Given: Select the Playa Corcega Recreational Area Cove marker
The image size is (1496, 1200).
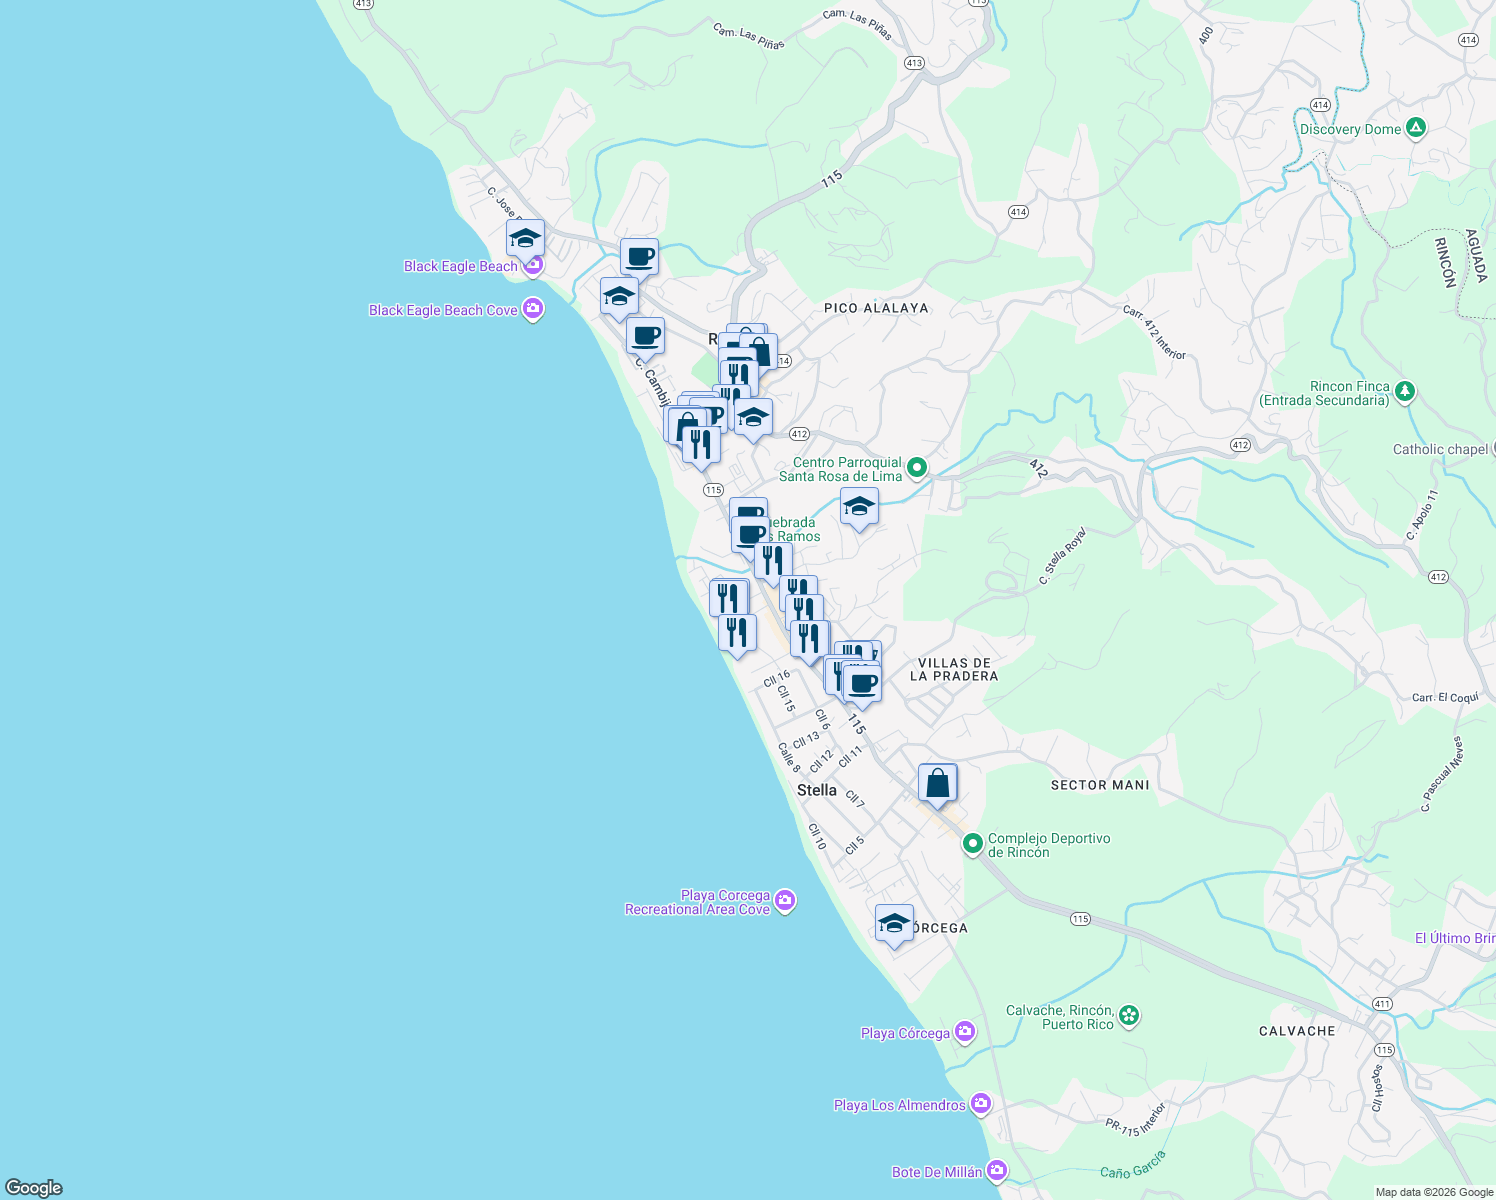Looking at the screenshot, I should (x=786, y=901).
